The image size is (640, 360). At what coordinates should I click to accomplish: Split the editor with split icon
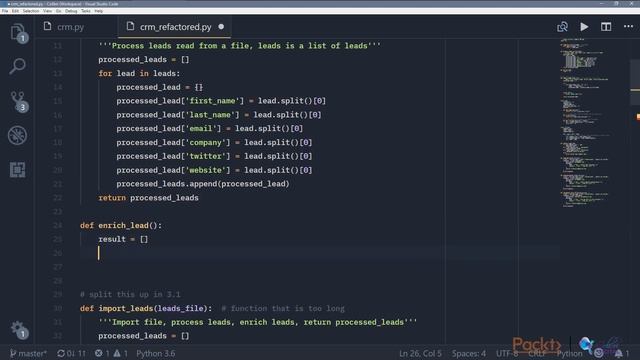click(x=606, y=27)
